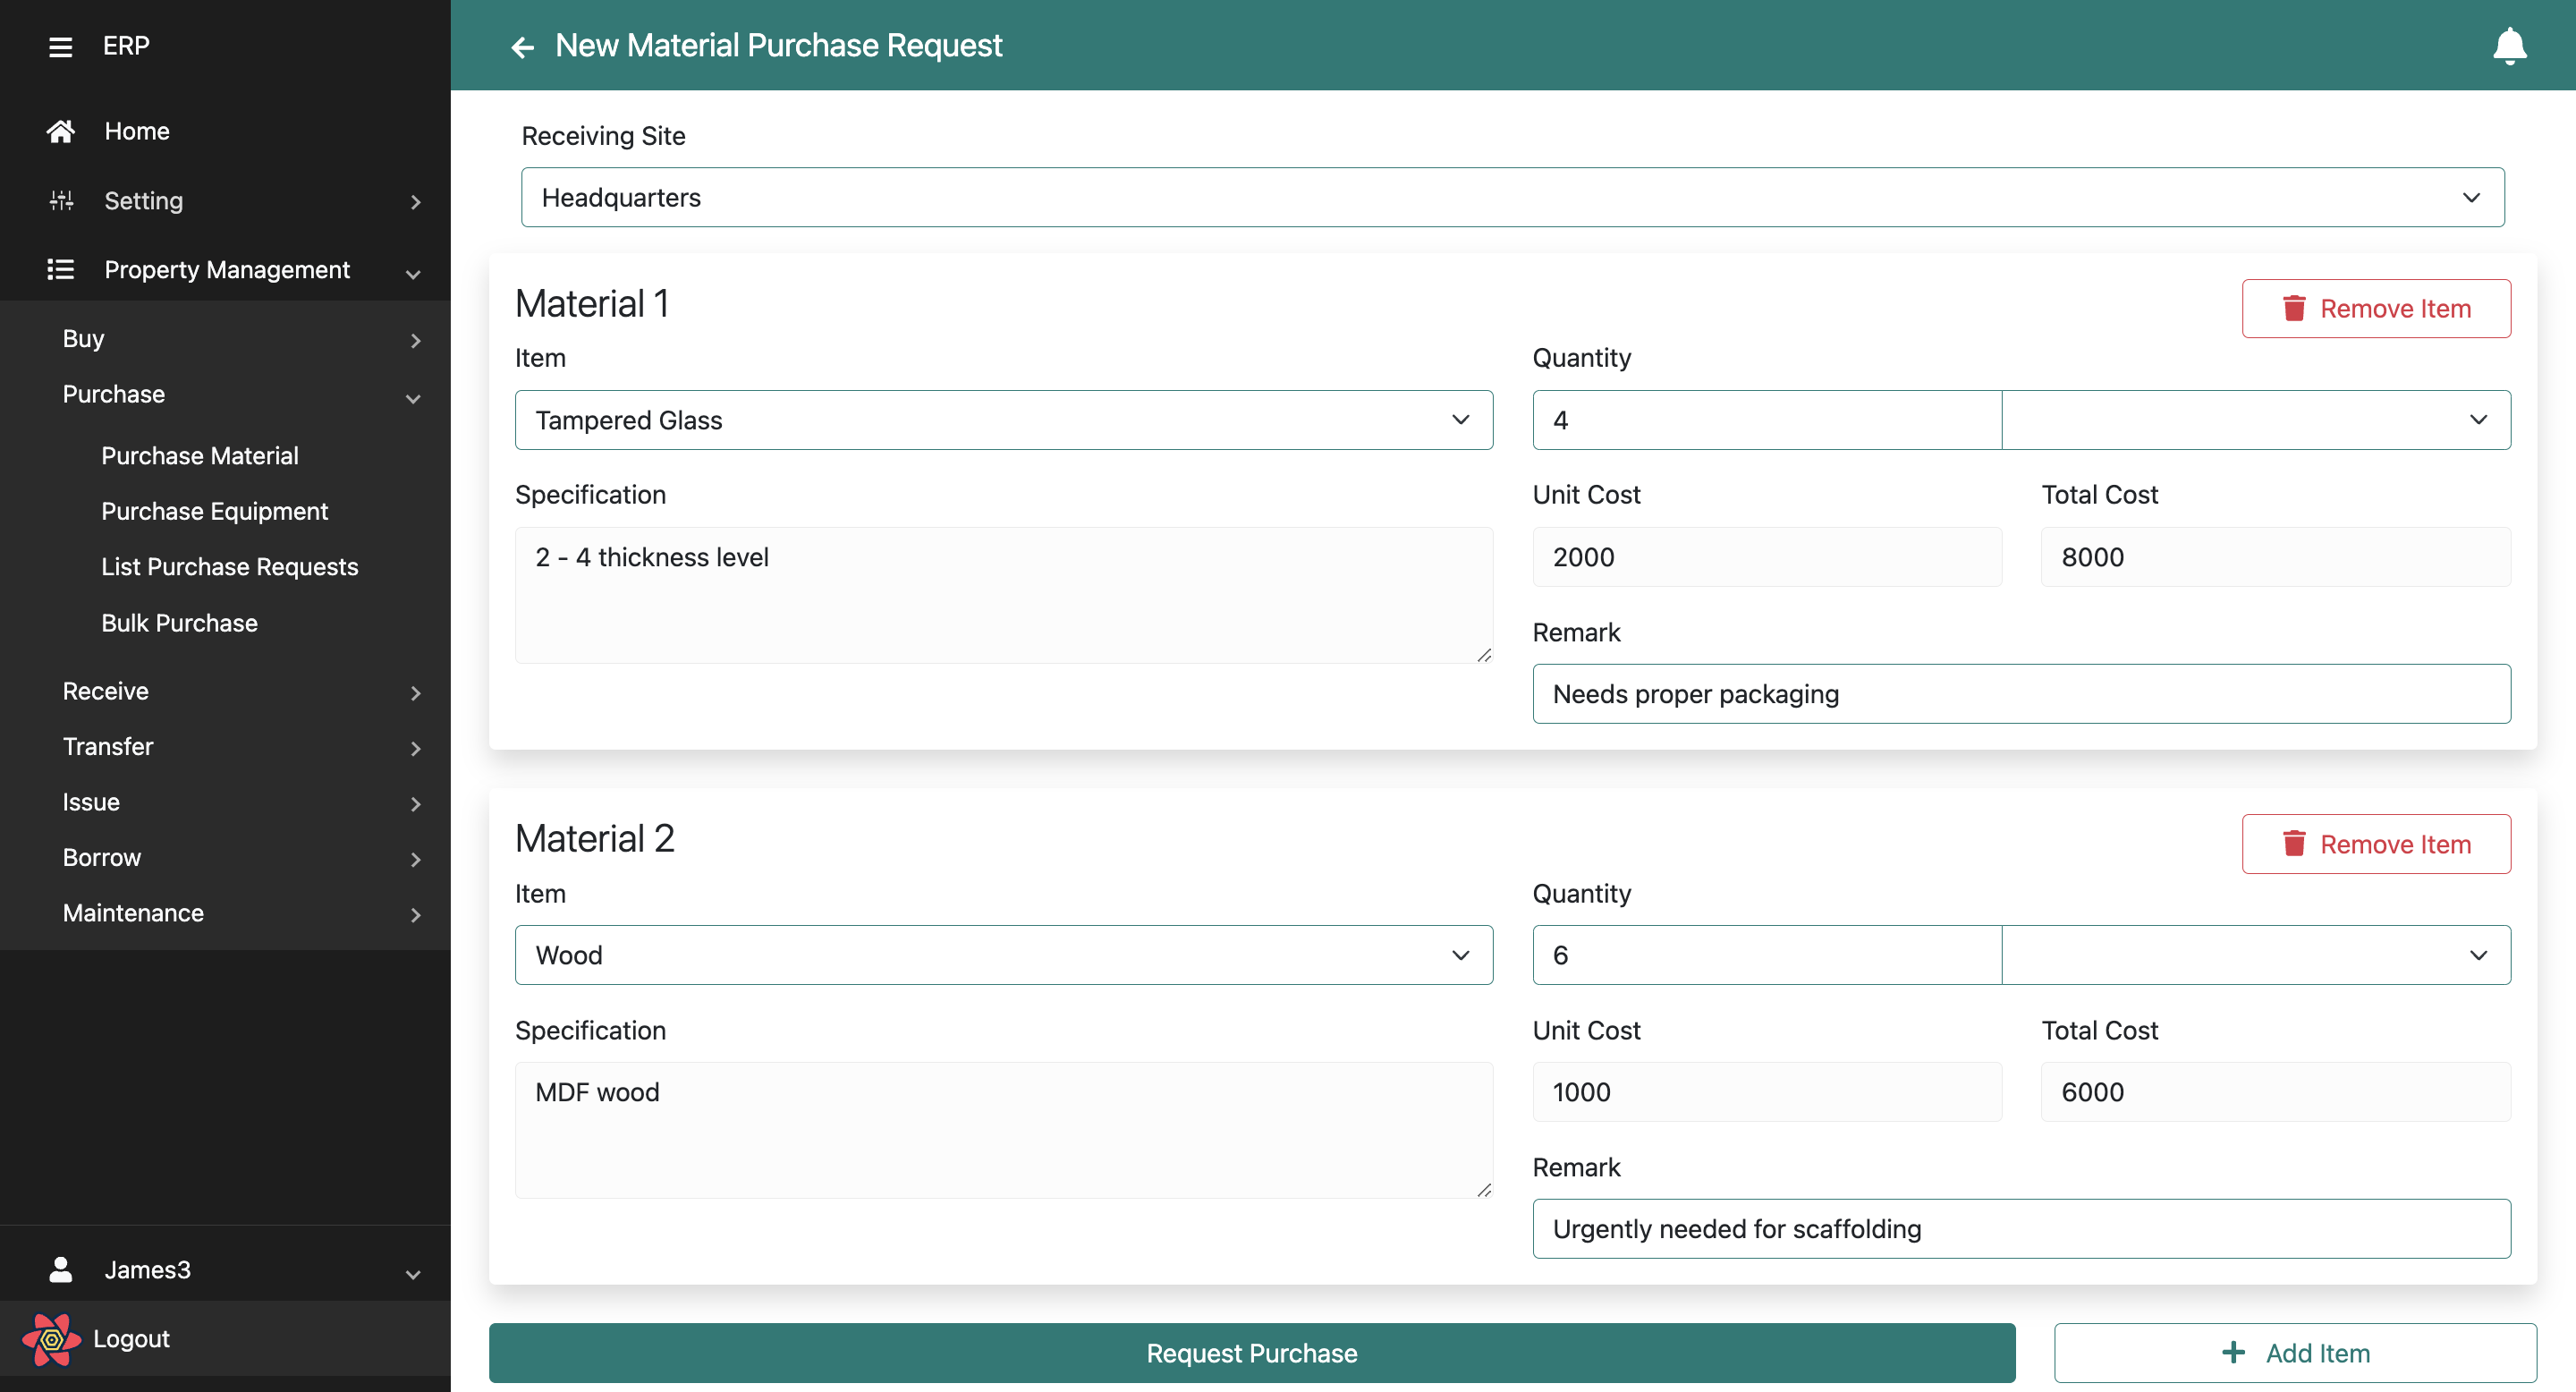The width and height of the screenshot is (2576, 1392).
Task: Expand the Setting menu chevron
Action: click(415, 202)
